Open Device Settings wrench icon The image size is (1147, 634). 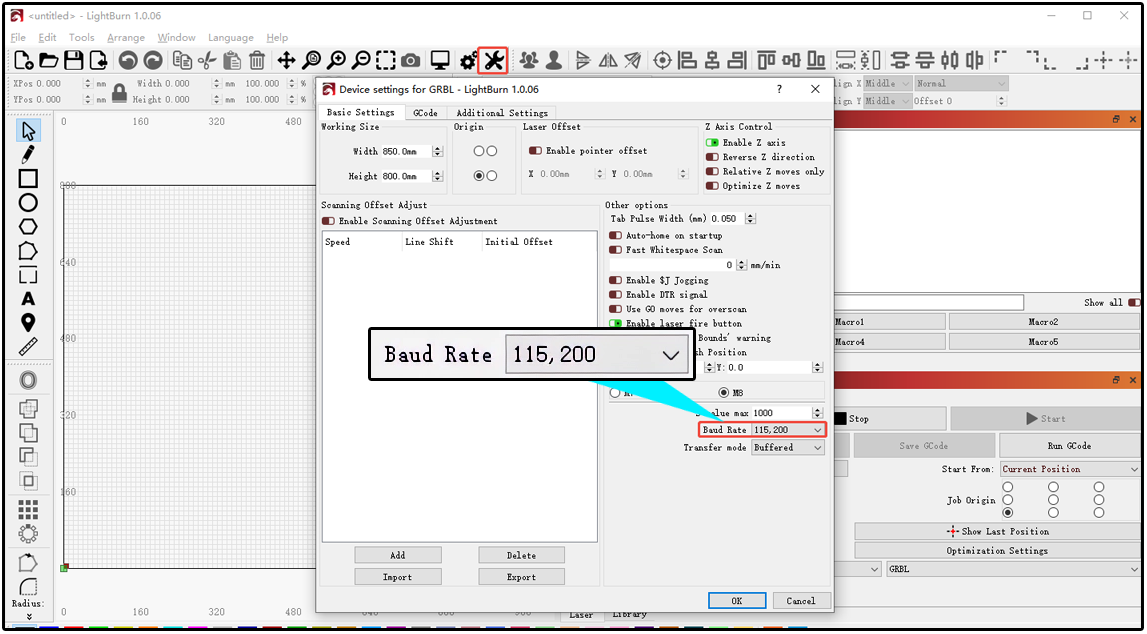(x=492, y=61)
